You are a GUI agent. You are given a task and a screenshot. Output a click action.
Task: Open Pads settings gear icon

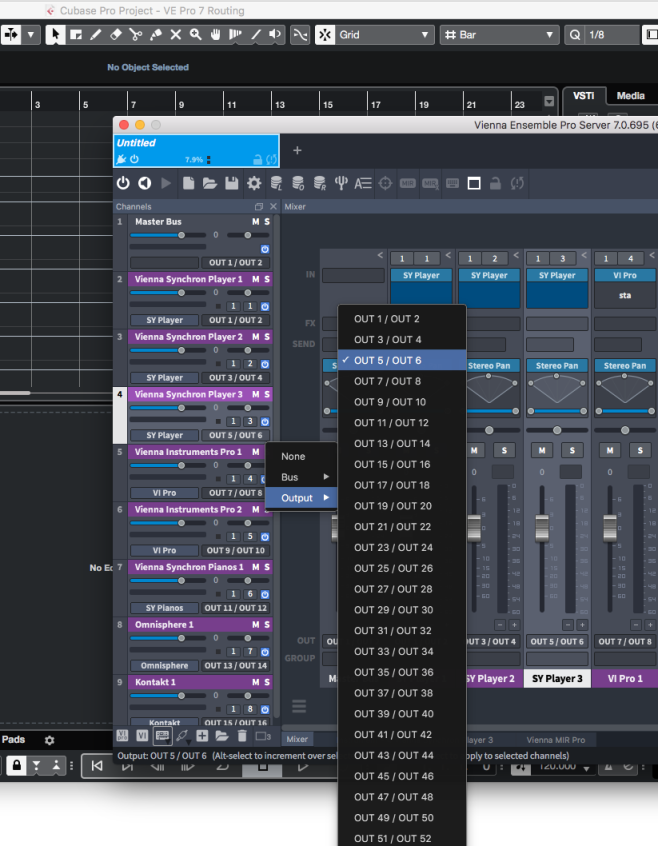point(50,740)
